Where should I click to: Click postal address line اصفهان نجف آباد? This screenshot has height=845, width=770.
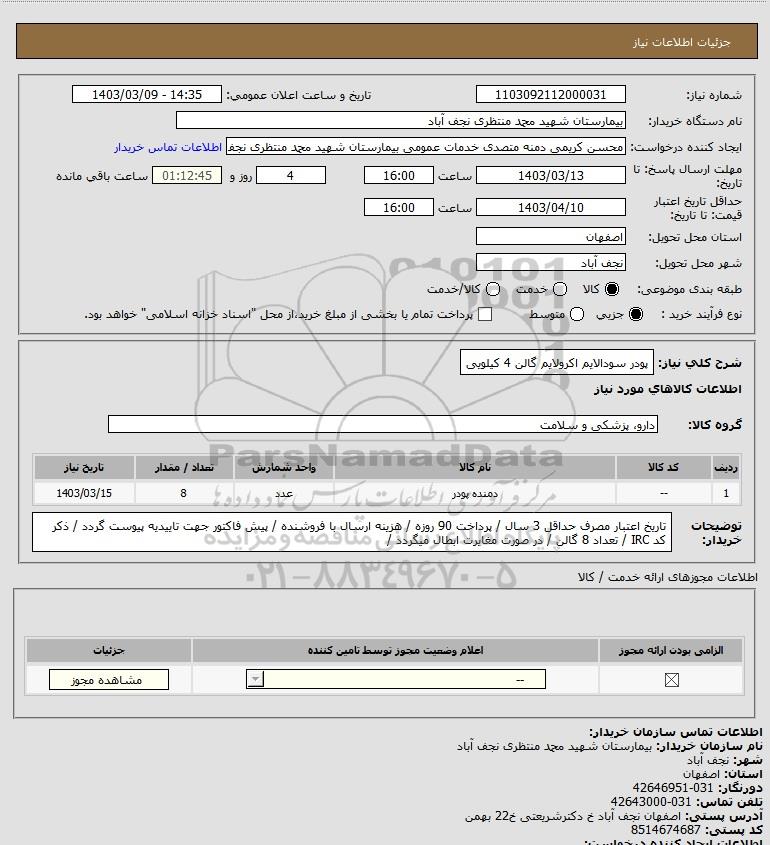pyautogui.click(x=575, y=816)
